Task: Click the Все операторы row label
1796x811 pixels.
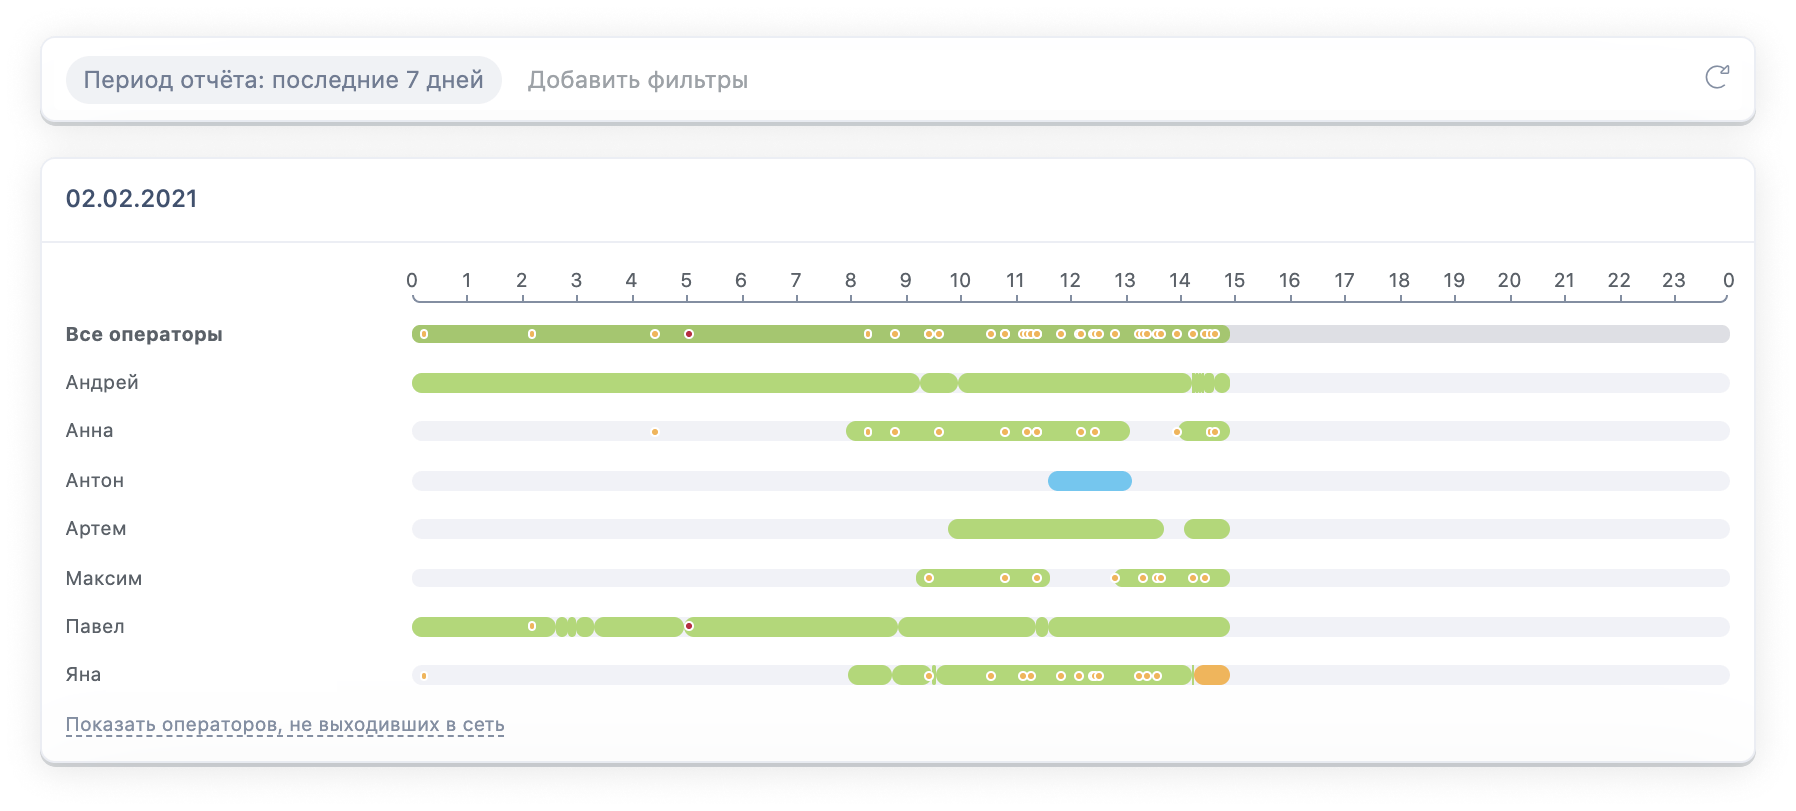Action: coord(144,335)
